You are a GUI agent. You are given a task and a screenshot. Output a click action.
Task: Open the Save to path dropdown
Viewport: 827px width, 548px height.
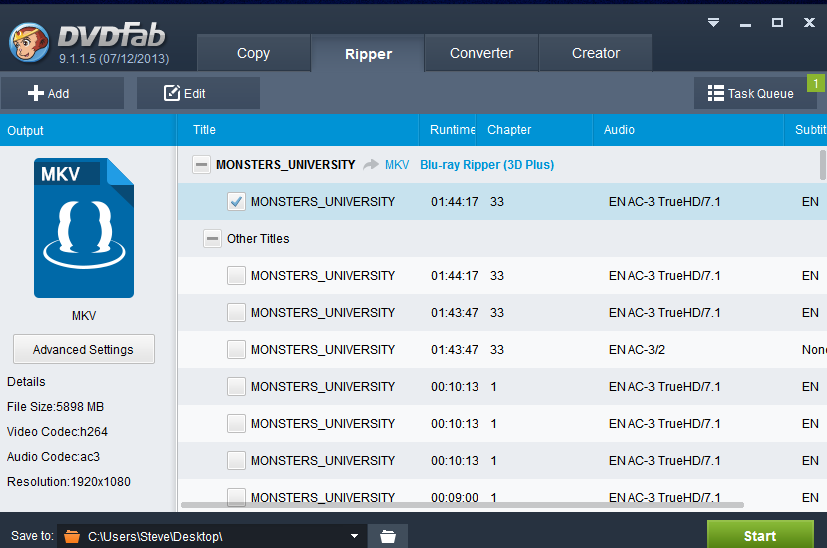[x=354, y=536]
